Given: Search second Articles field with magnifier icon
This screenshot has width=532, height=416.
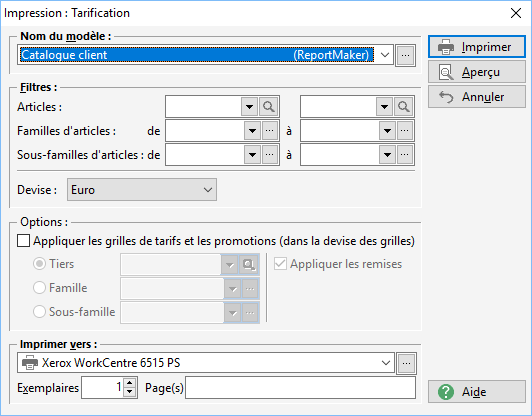Looking at the screenshot, I should pos(404,107).
